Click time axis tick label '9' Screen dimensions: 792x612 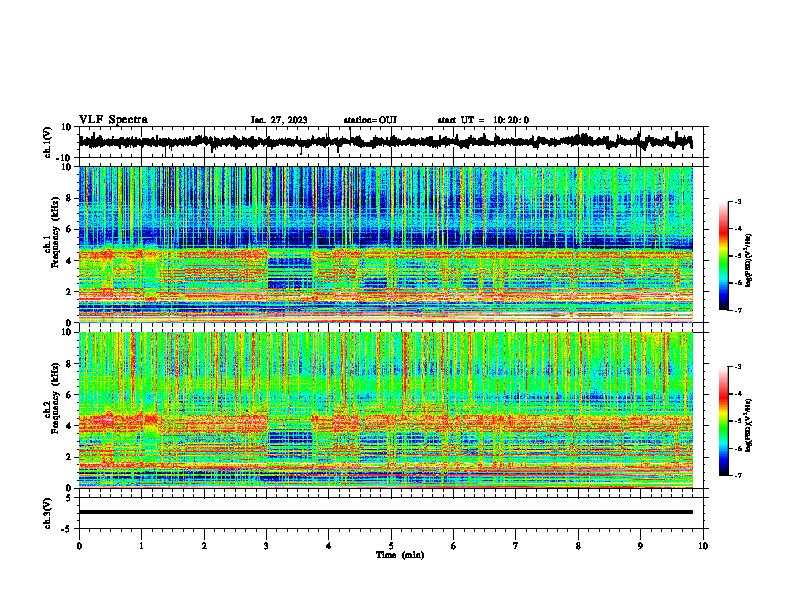(640, 546)
